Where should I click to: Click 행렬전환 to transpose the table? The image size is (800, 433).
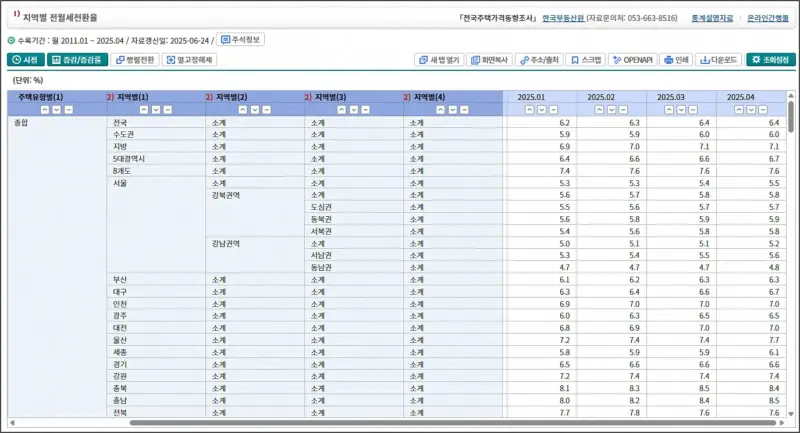click(x=135, y=60)
